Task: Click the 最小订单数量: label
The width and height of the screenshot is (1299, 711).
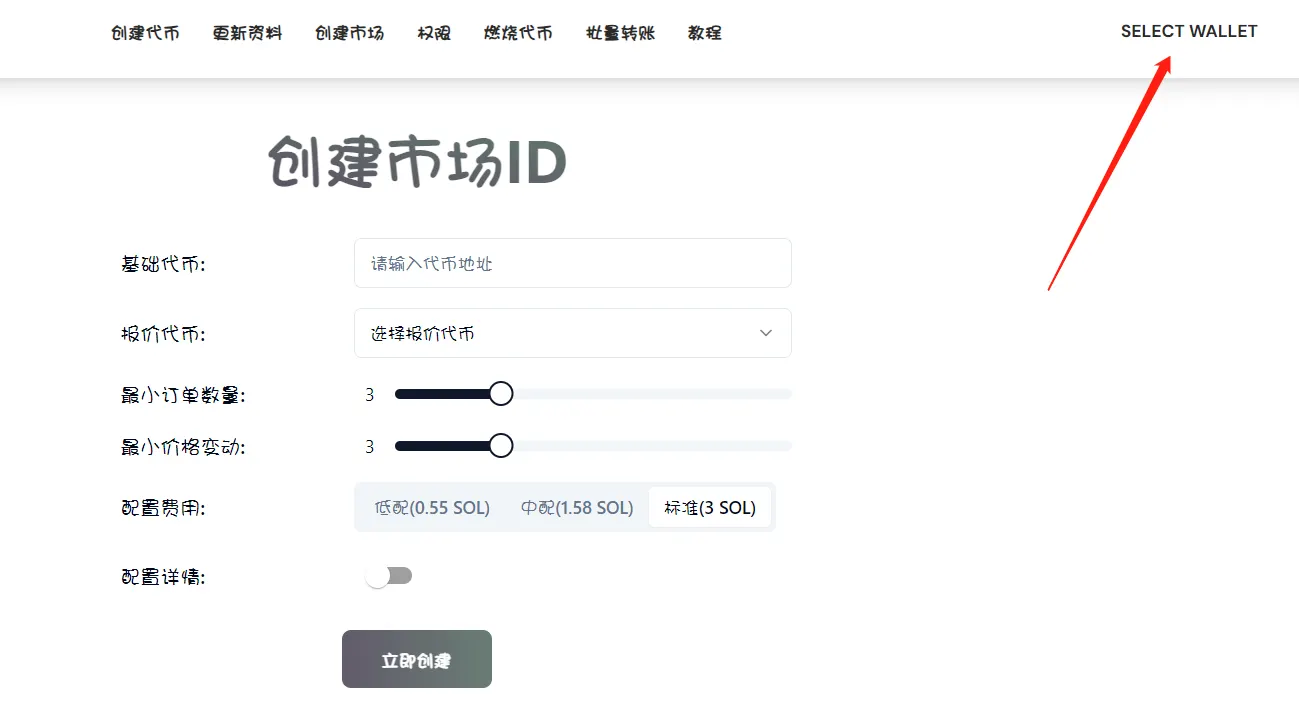Action: [x=183, y=395]
